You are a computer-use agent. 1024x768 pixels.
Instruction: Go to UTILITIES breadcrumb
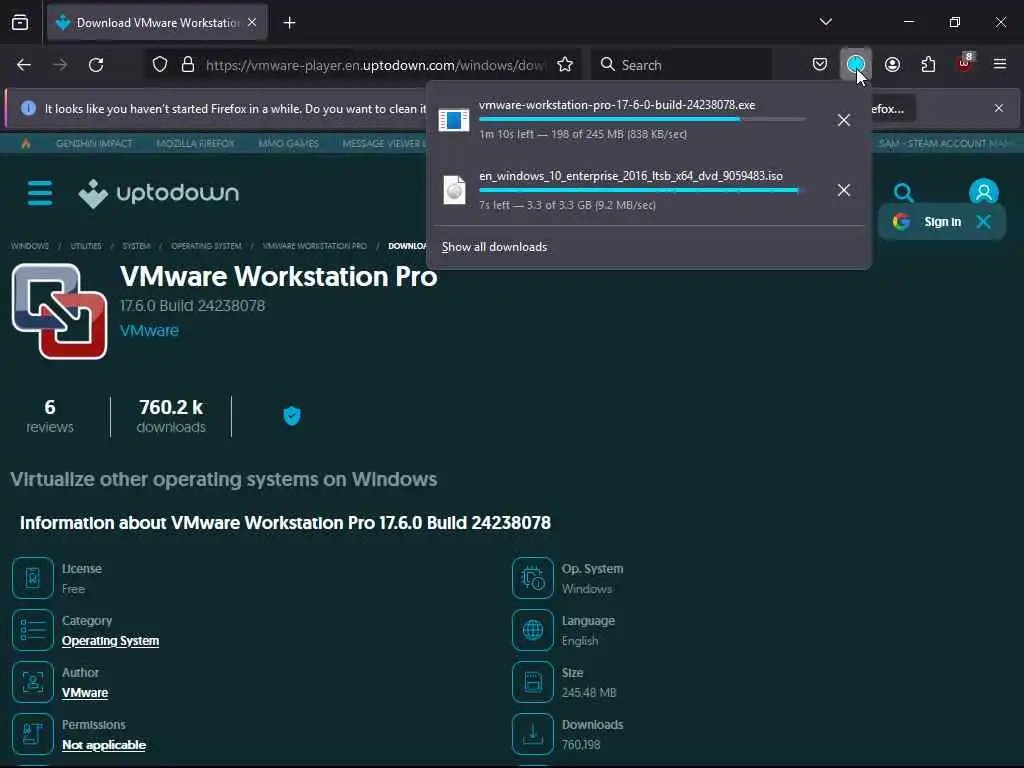(x=86, y=246)
